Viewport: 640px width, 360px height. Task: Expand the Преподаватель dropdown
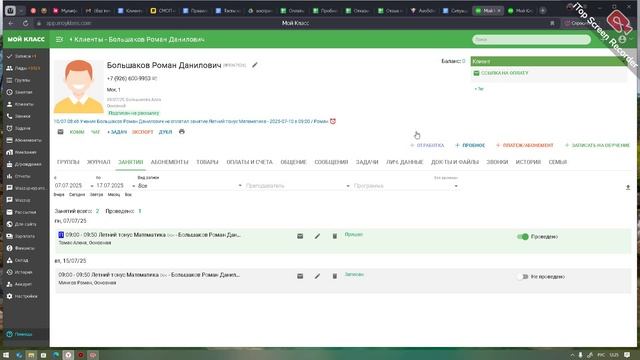(298, 186)
